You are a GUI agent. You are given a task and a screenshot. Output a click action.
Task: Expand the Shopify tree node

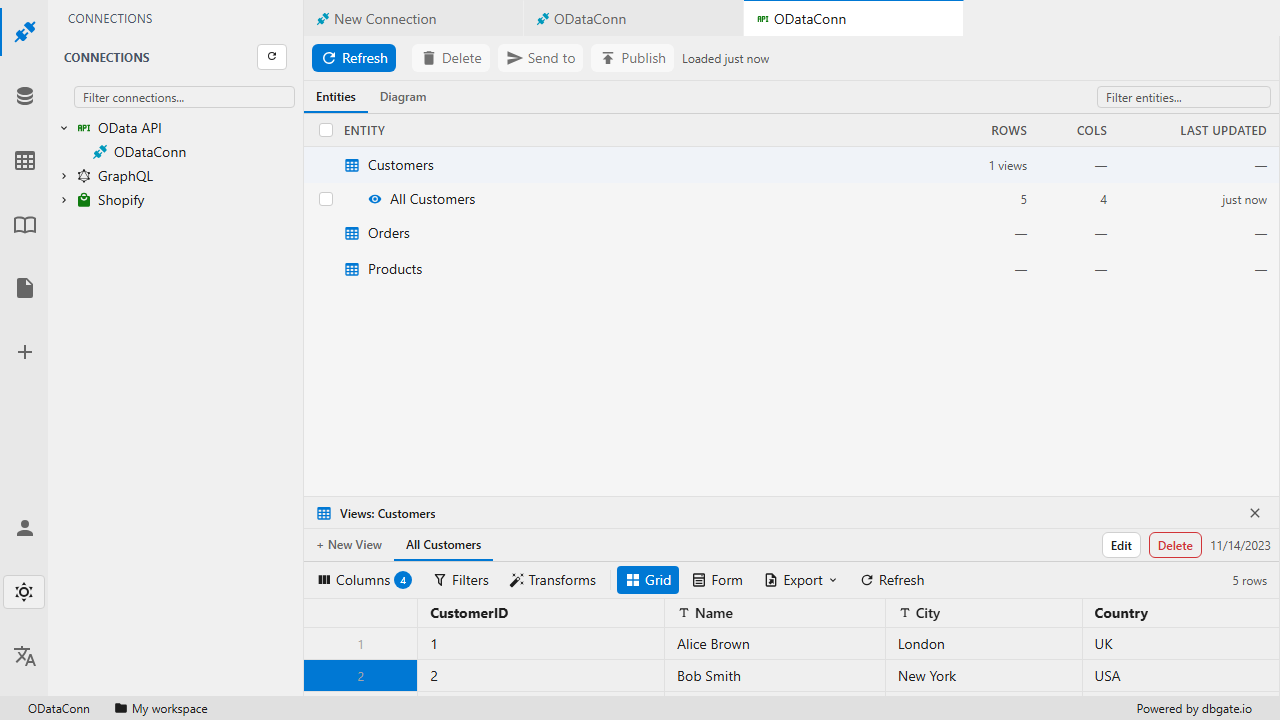pos(64,200)
